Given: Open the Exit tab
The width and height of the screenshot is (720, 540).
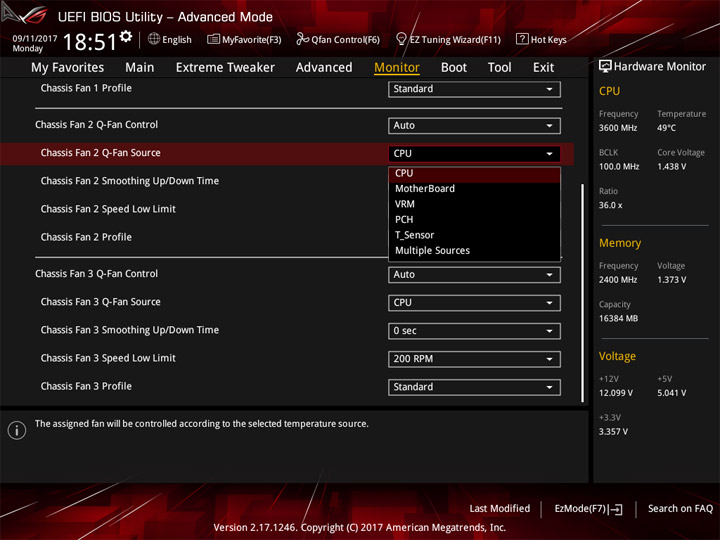Looking at the screenshot, I should tap(543, 68).
